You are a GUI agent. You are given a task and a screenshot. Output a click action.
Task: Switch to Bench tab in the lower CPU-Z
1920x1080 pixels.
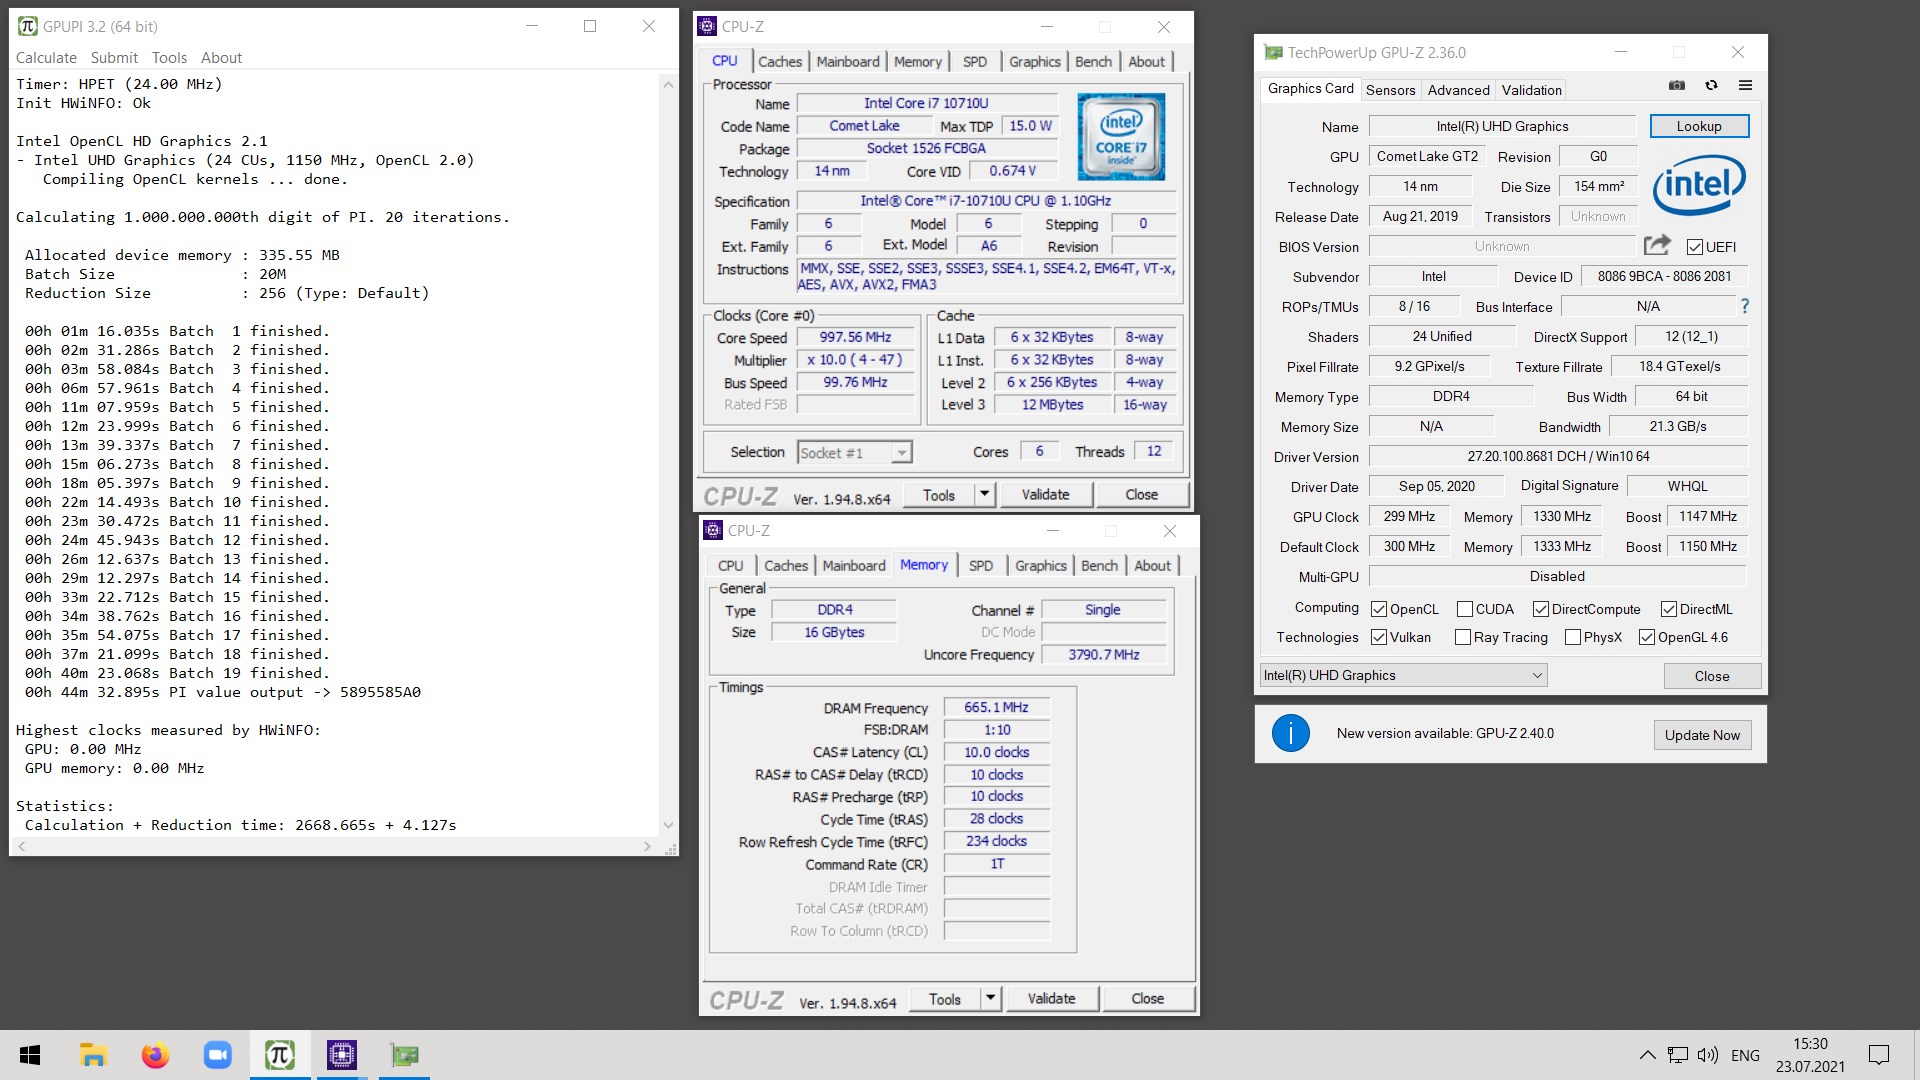(1099, 565)
